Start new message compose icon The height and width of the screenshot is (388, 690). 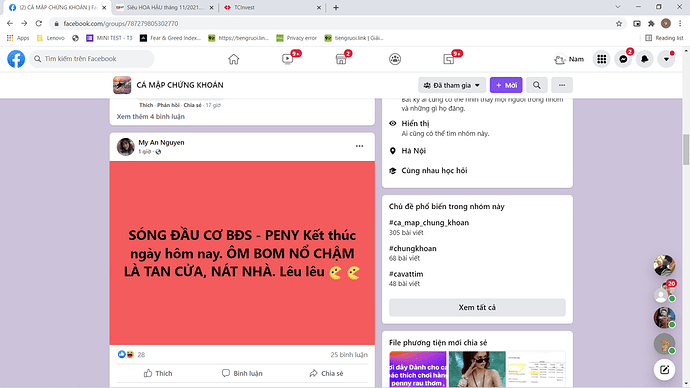[x=664, y=370]
